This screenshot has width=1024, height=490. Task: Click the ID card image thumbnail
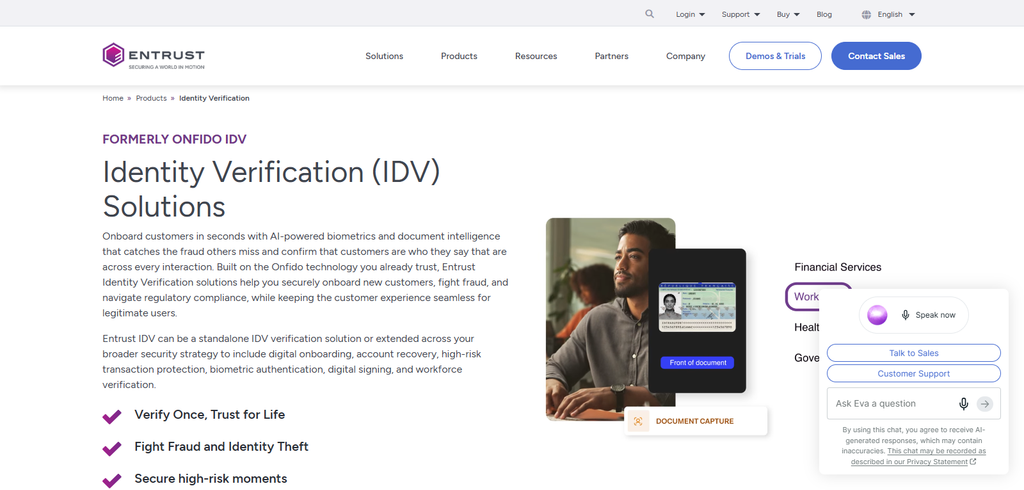[x=697, y=307]
